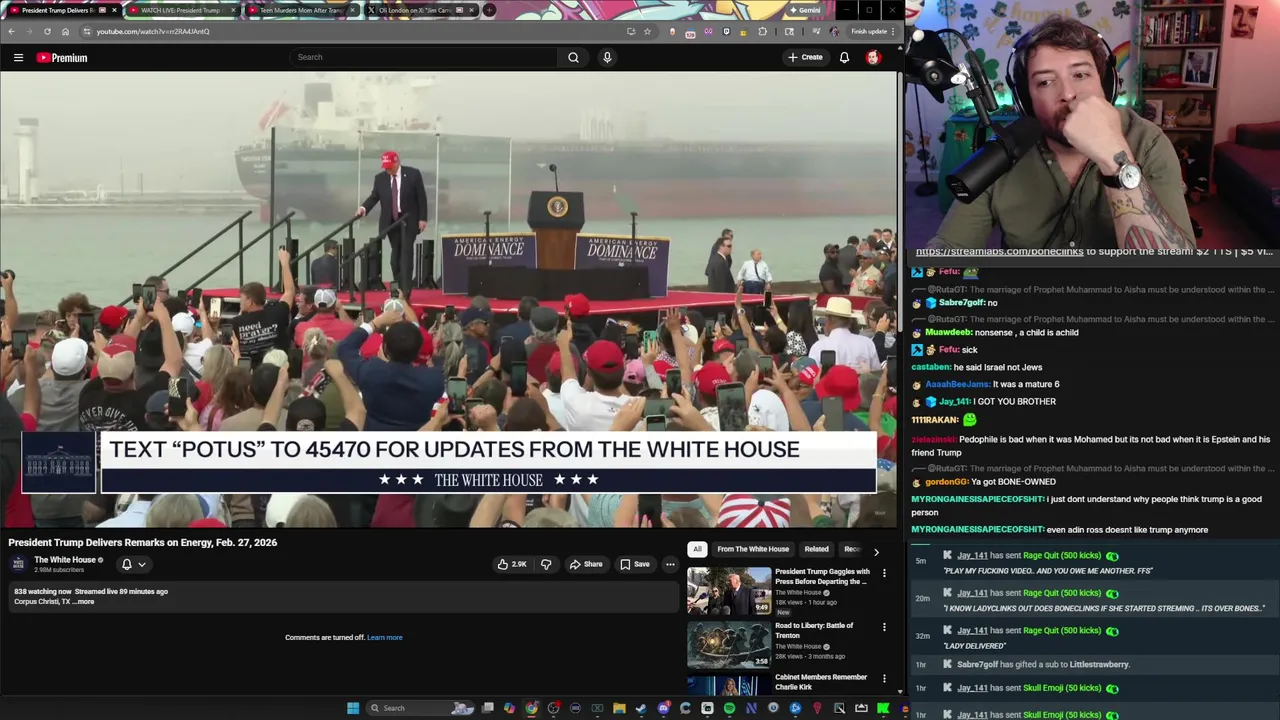Like the video showing 2.9K

pyautogui.click(x=512, y=564)
